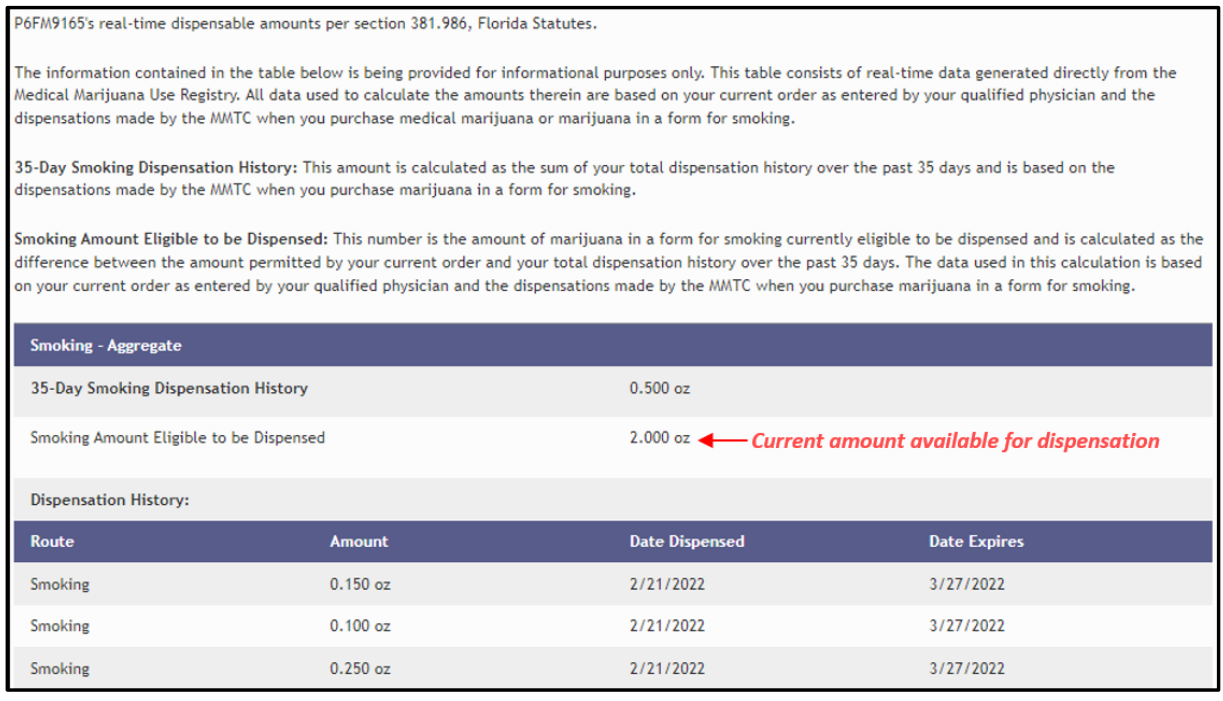Select the 0.250 oz amount cell
The image size is (1223, 701).
pyautogui.click(x=360, y=668)
